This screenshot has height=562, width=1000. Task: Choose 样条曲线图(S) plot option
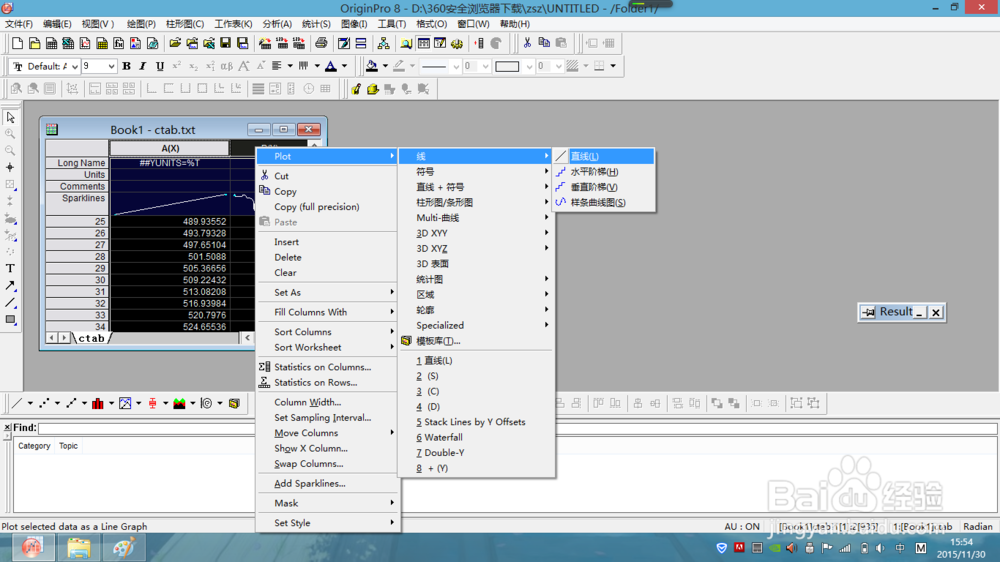(x=603, y=202)
